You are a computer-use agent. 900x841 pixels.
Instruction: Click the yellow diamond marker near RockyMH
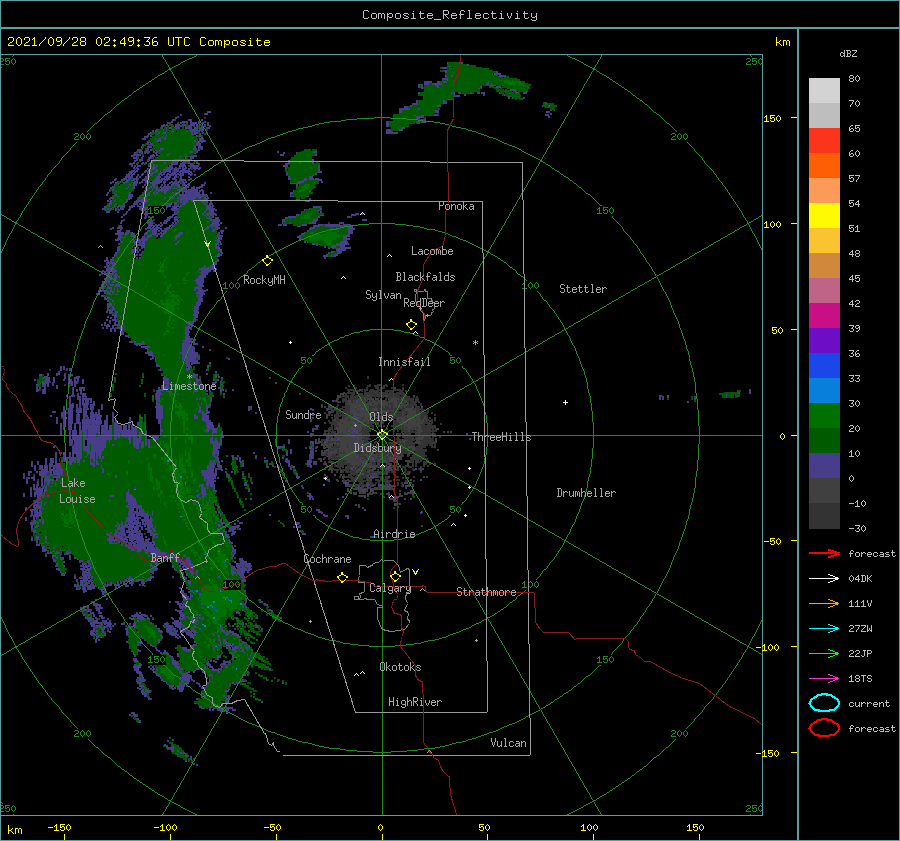tap(267, 261)
